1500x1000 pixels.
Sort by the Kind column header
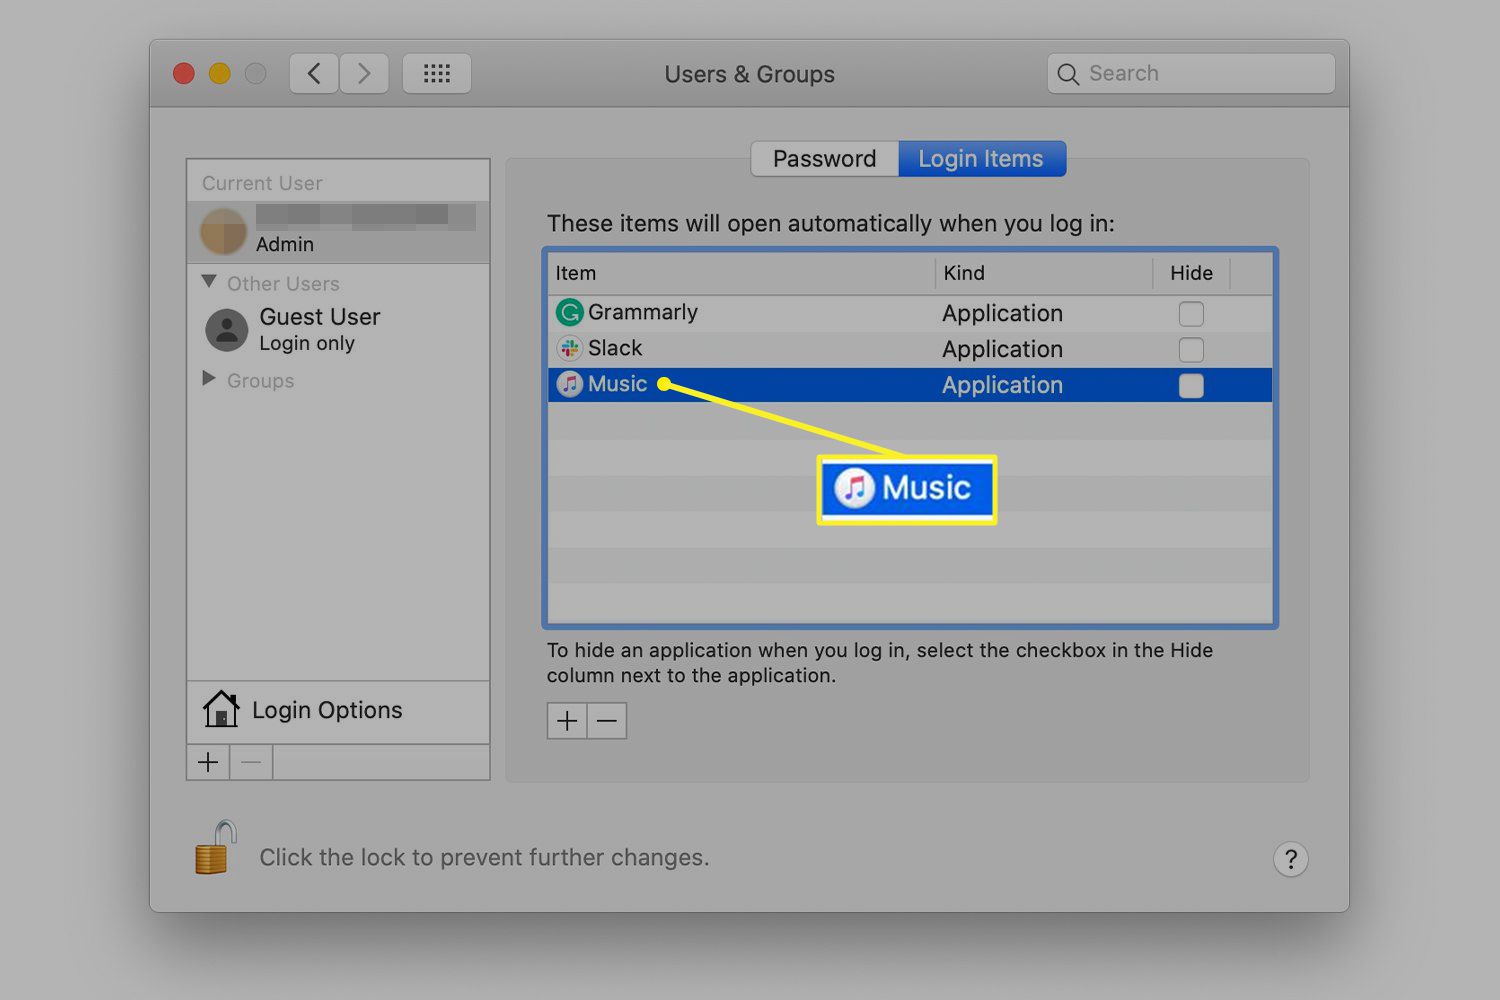pyautogui.click(x=1044, y=273)
